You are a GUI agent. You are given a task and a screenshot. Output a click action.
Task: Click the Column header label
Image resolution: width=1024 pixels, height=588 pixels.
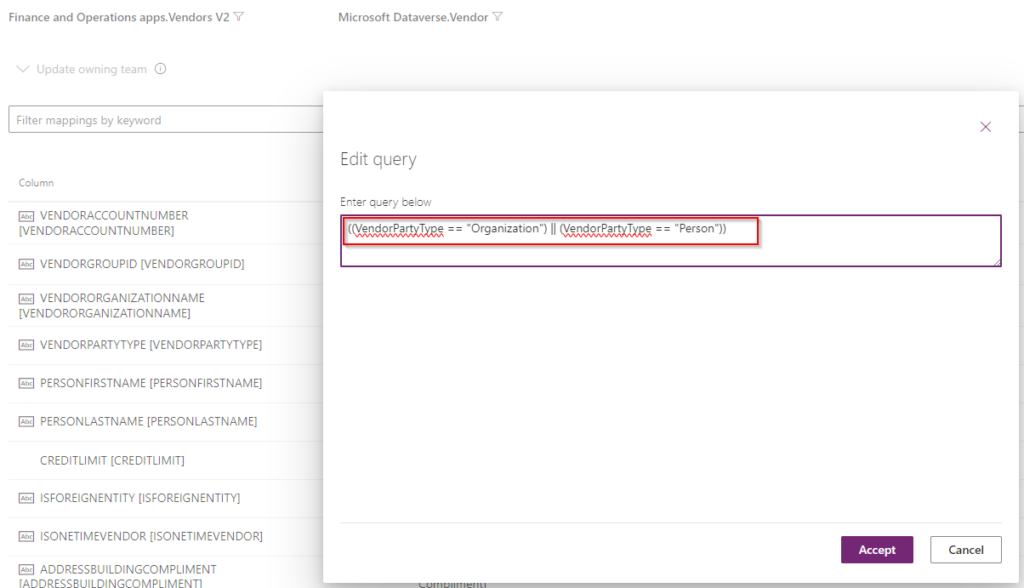(x=36, y=183)
